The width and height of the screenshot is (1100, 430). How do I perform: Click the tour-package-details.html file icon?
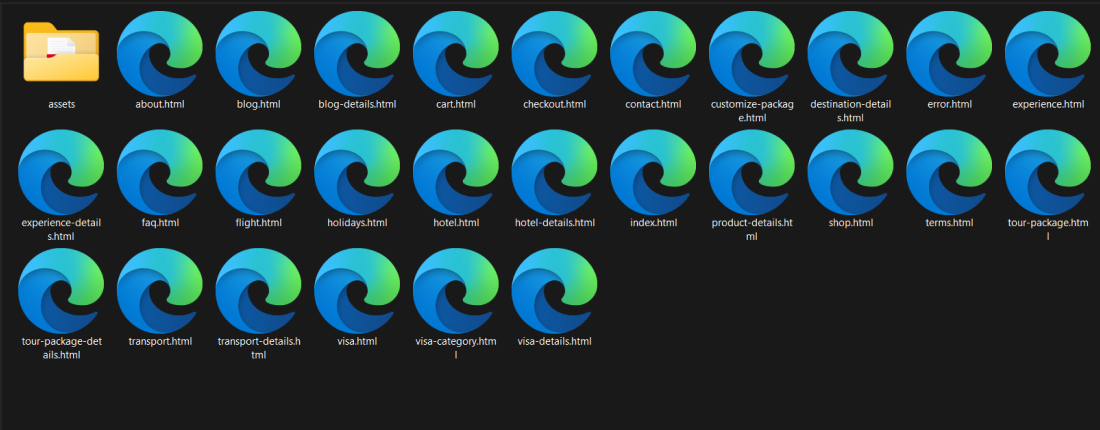(61, 291)
